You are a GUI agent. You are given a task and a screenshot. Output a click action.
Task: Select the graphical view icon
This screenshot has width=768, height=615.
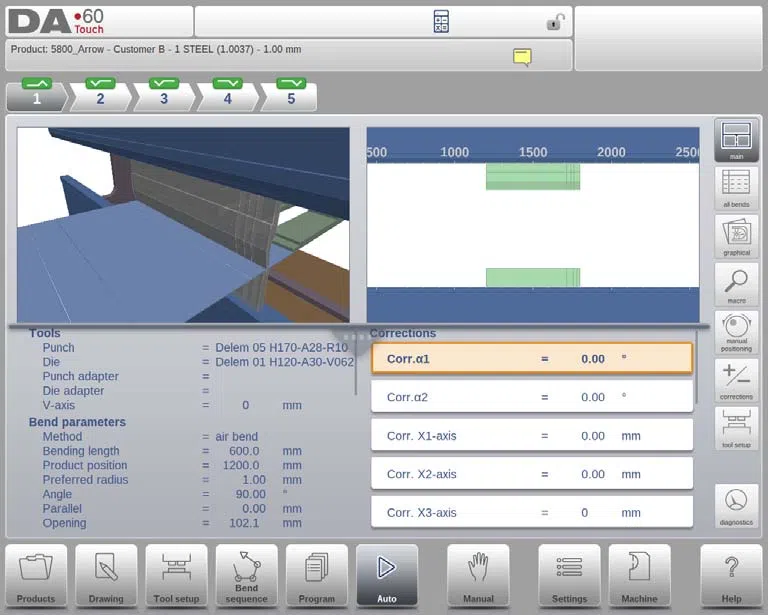[736, 236]
